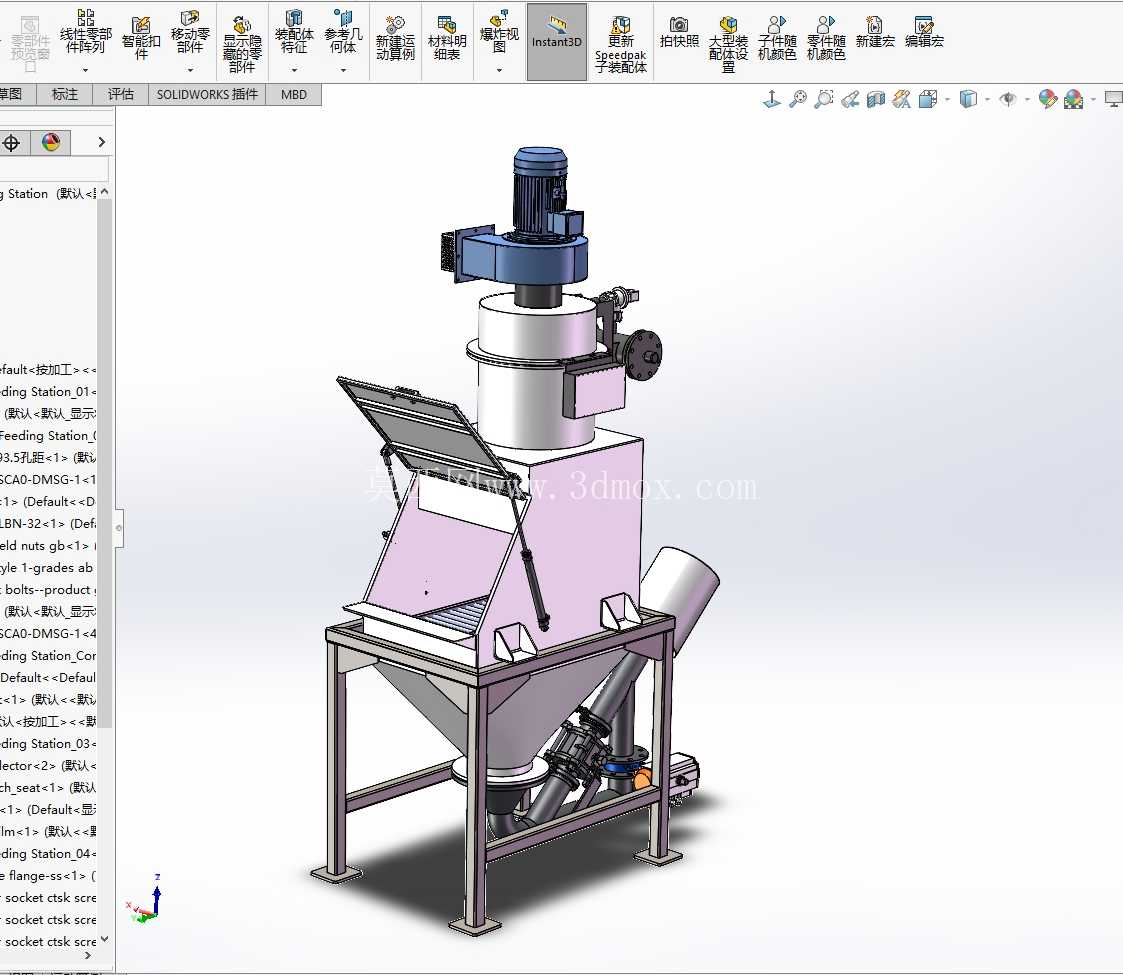Viewport: 1123px width, 975px height.
Task: Open View Orientation dropdown arrow
Action: (948, 100)
